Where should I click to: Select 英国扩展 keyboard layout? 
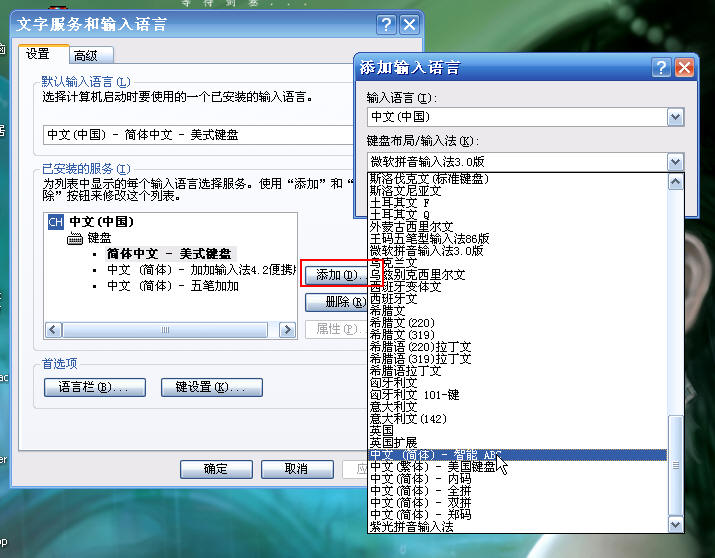pos(517,443)
